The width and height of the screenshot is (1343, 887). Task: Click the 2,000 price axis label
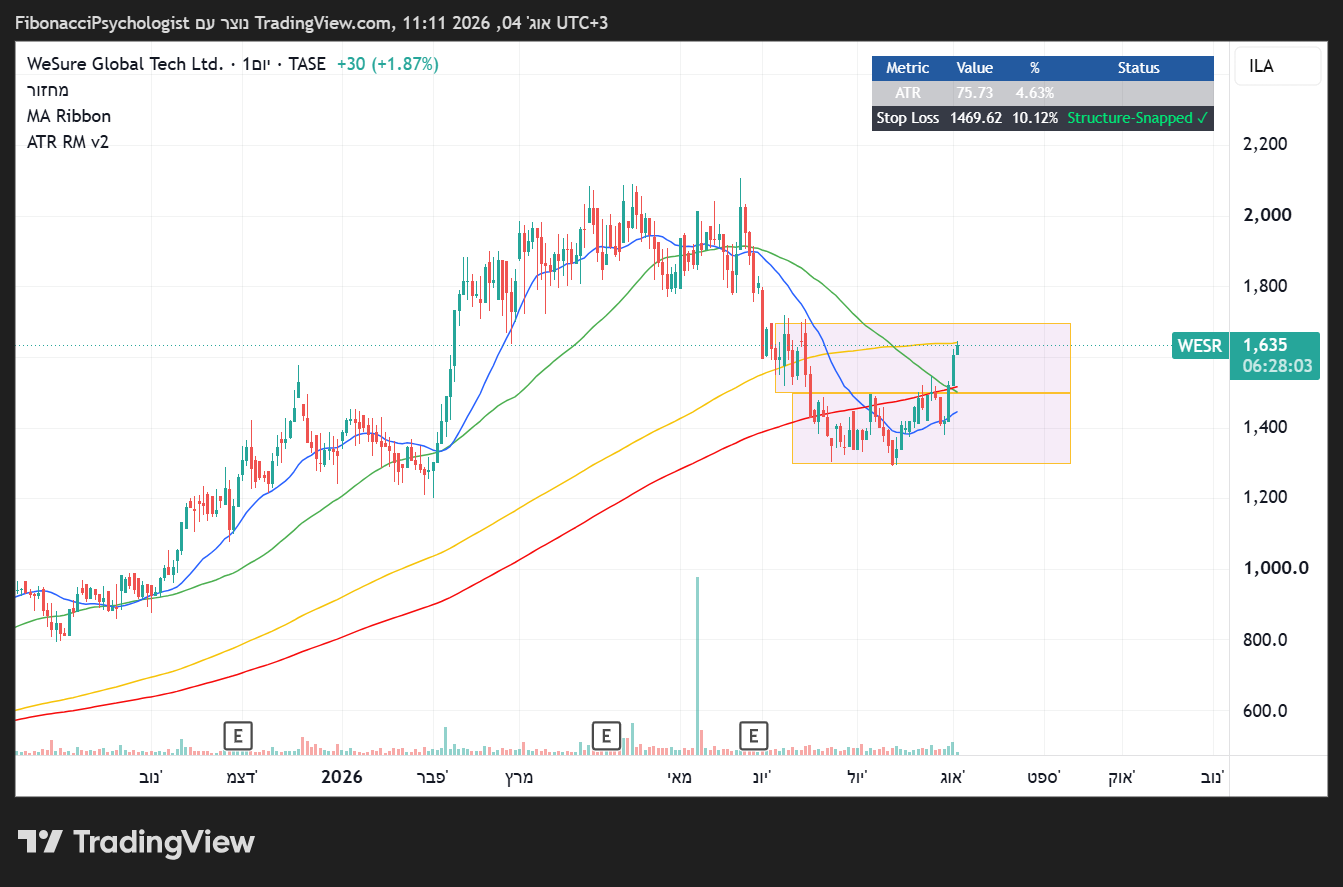pyautogui.click(x=1265, y=215)
